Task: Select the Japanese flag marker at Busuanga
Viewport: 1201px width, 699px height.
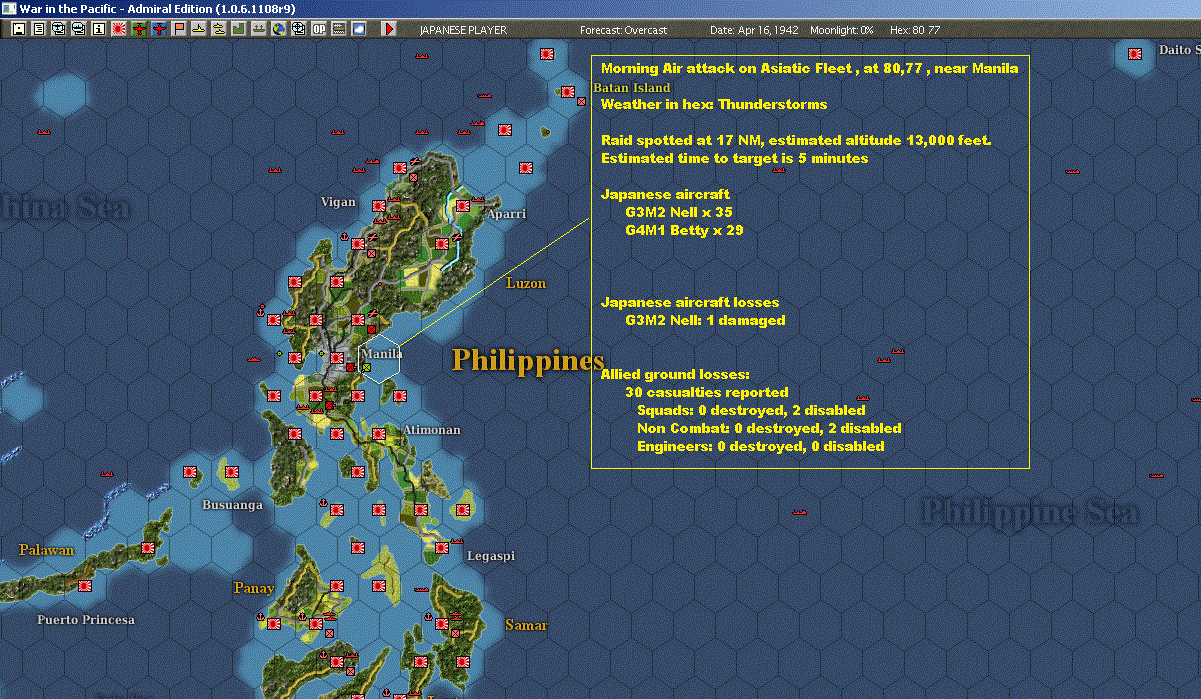Action: tap(231, 470)
